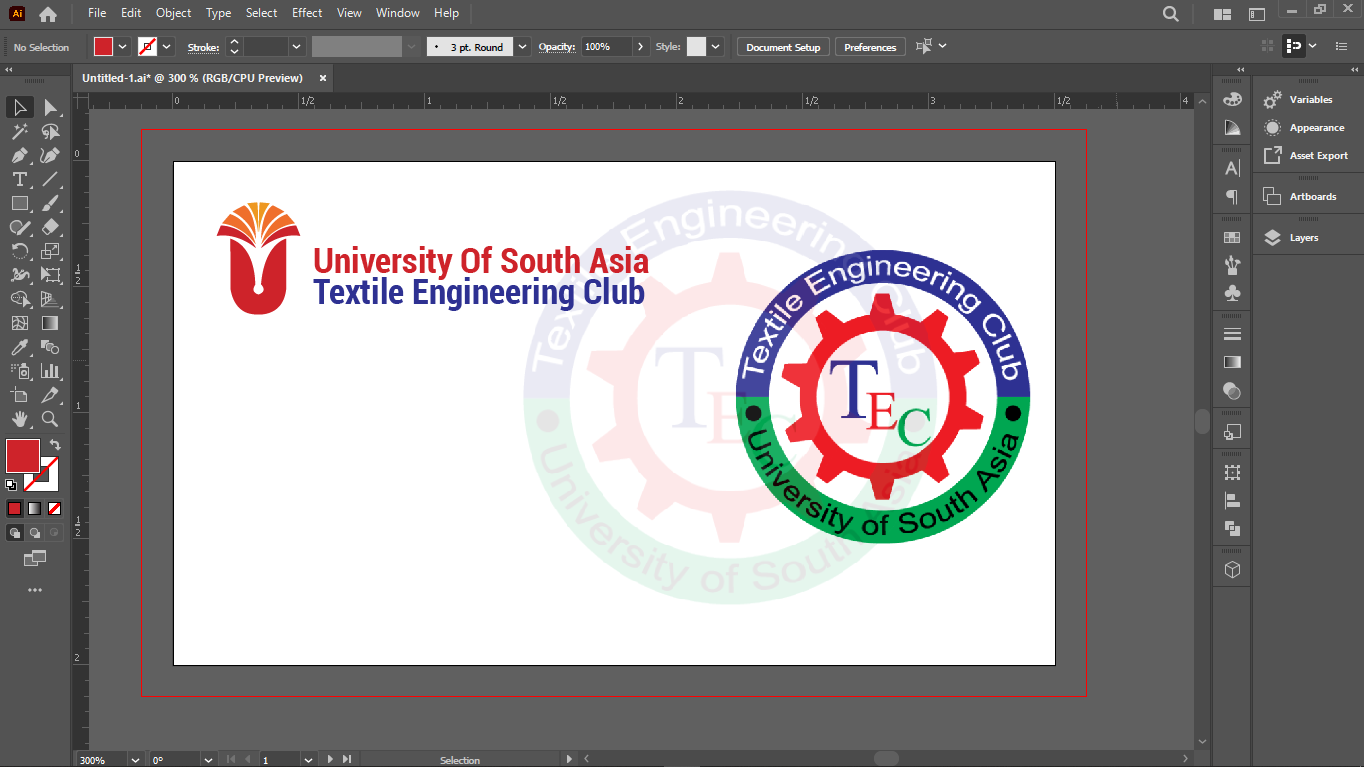The width and height of the screenshot is (1364, 767).
Task: Select the Mesh tool
Action: pyautogui.click(x=19, y=323)
